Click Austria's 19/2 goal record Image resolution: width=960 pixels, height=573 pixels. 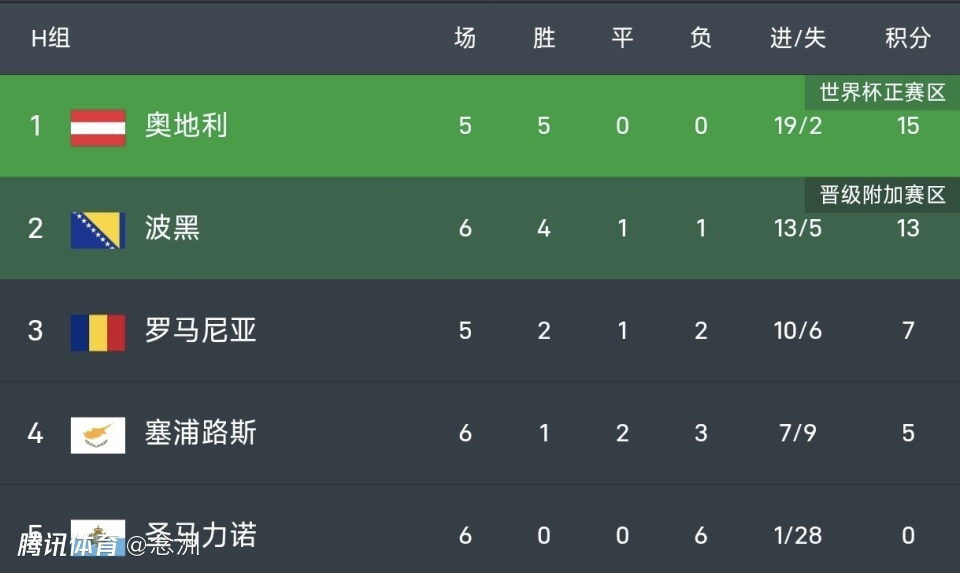point(798,126)
